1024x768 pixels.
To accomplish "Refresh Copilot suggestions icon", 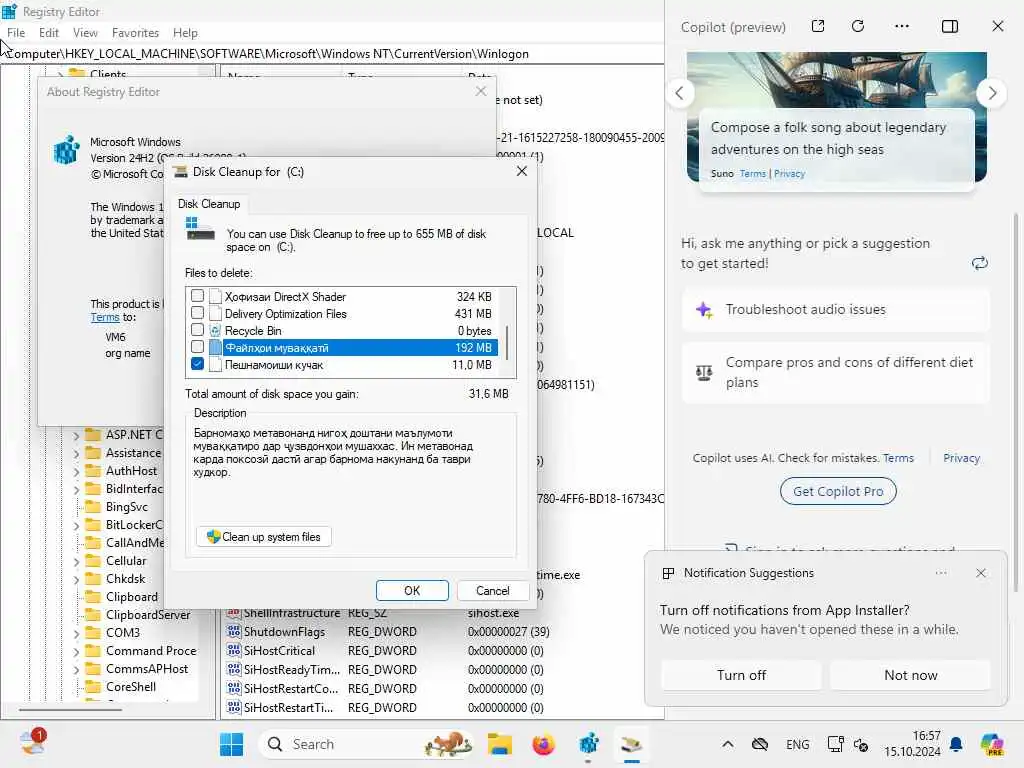I will (x=980, y=263).
